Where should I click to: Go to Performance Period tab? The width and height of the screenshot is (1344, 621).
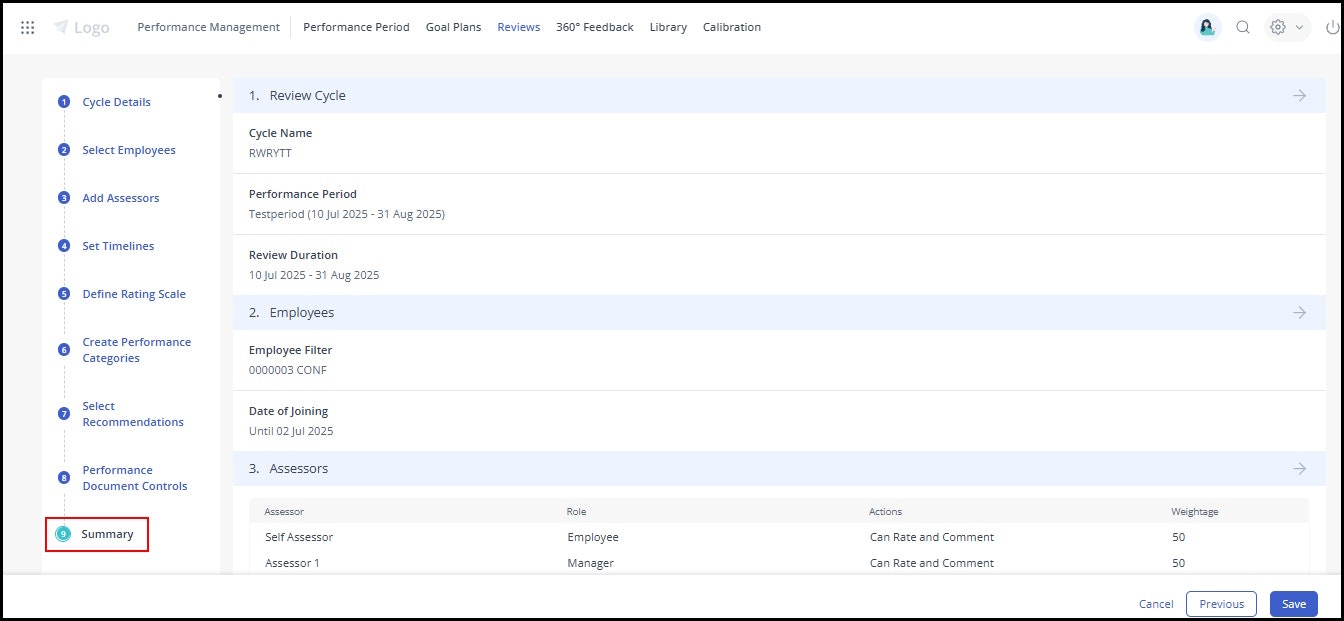[356, 27]
